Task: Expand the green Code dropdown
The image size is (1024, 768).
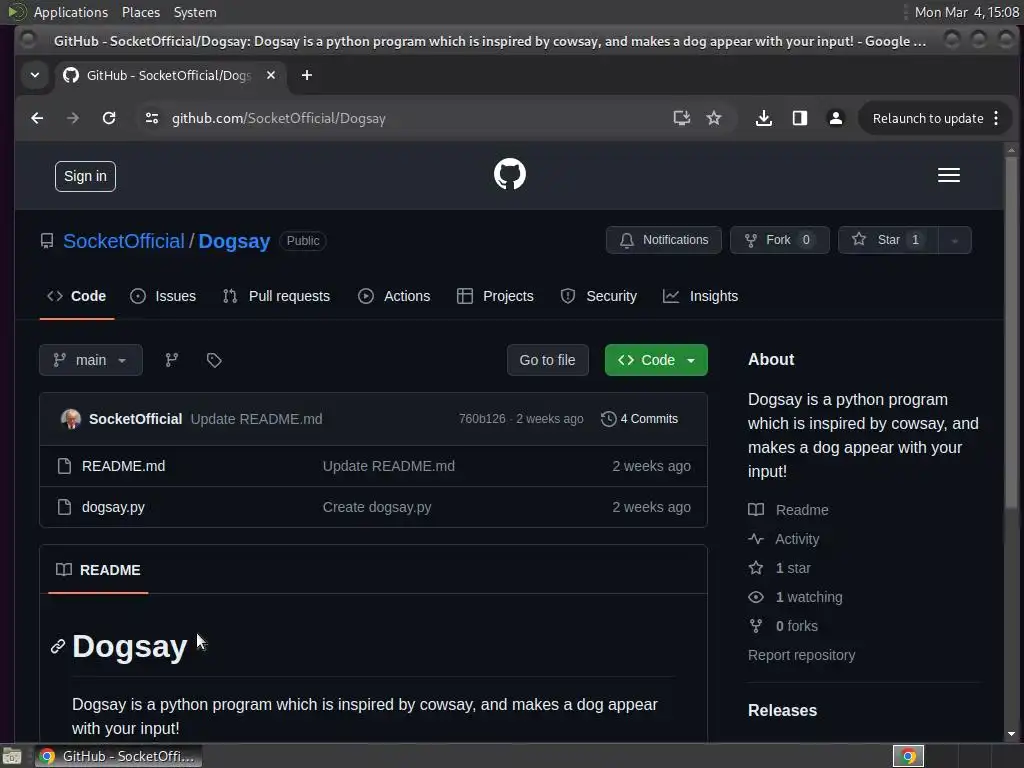Action: point(656,360)
